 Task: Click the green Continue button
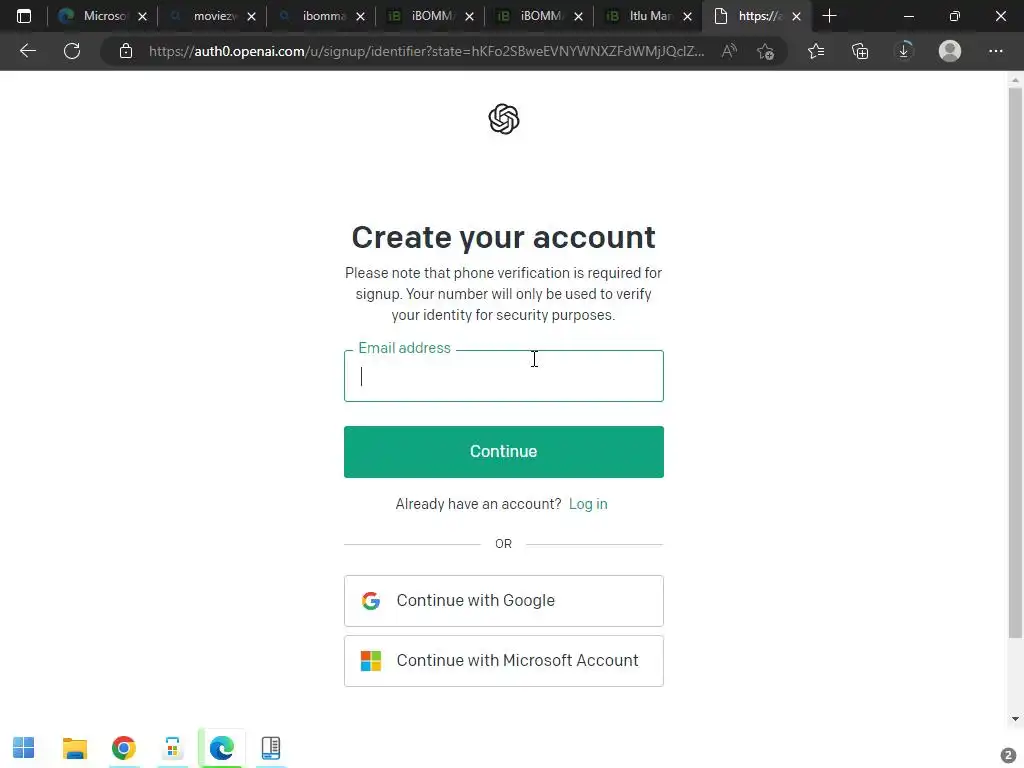tap(504, 452)
